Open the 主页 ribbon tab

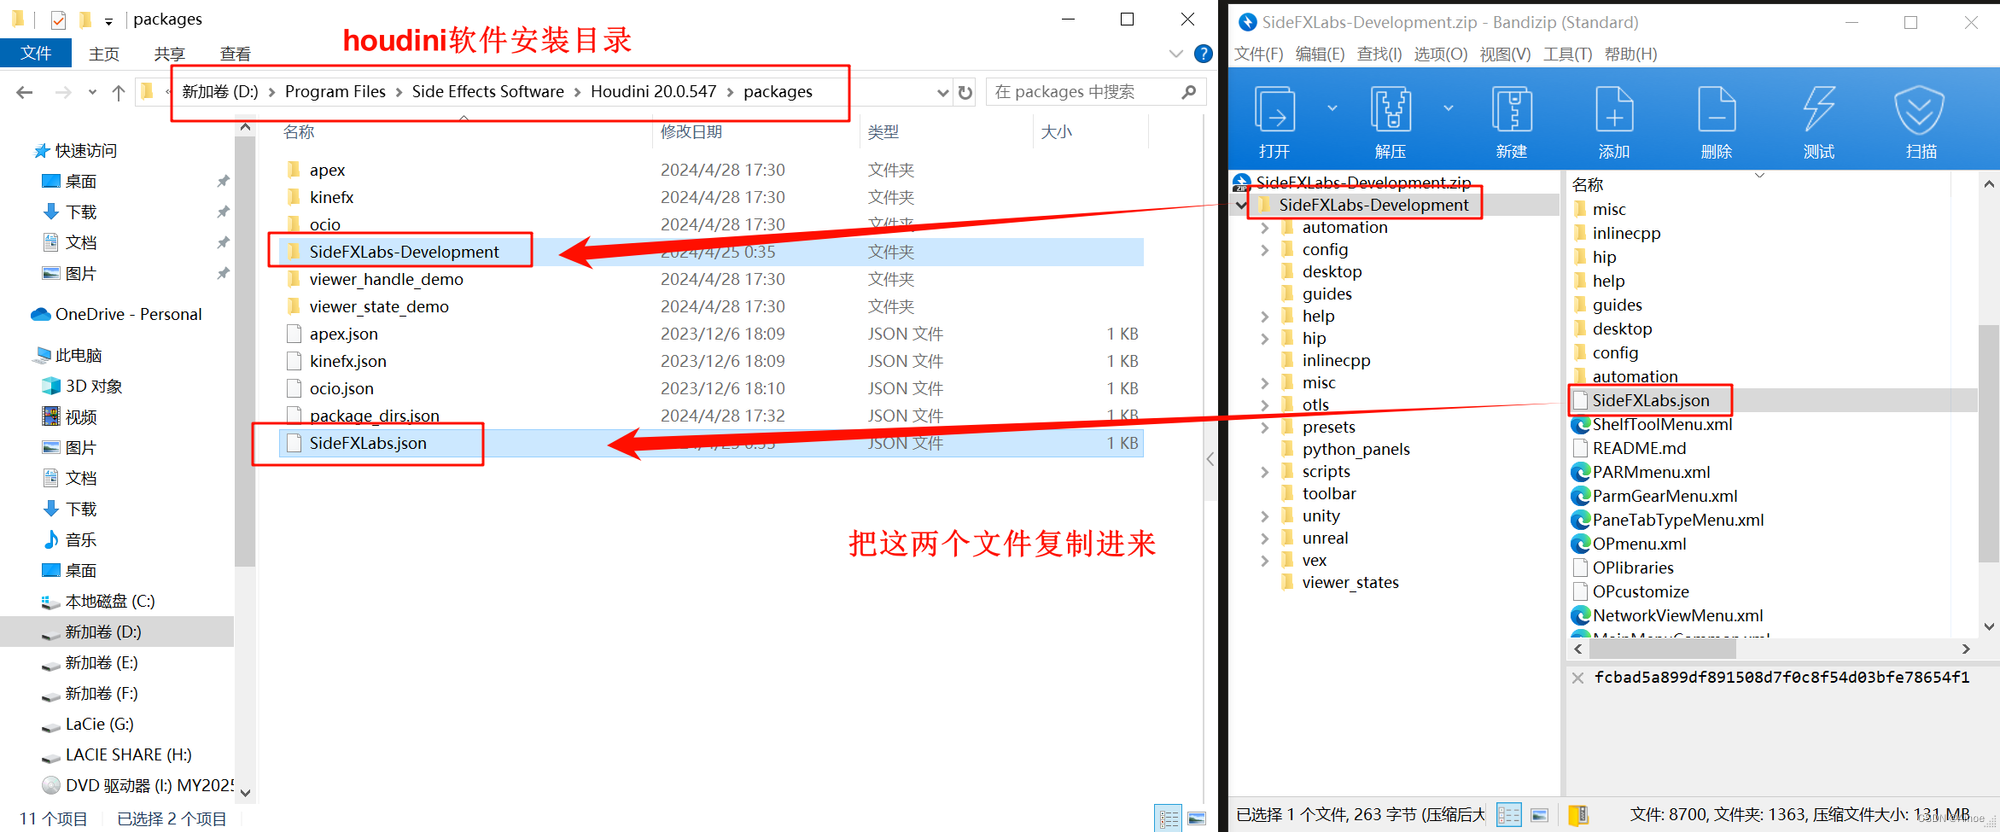click(104, 54)
